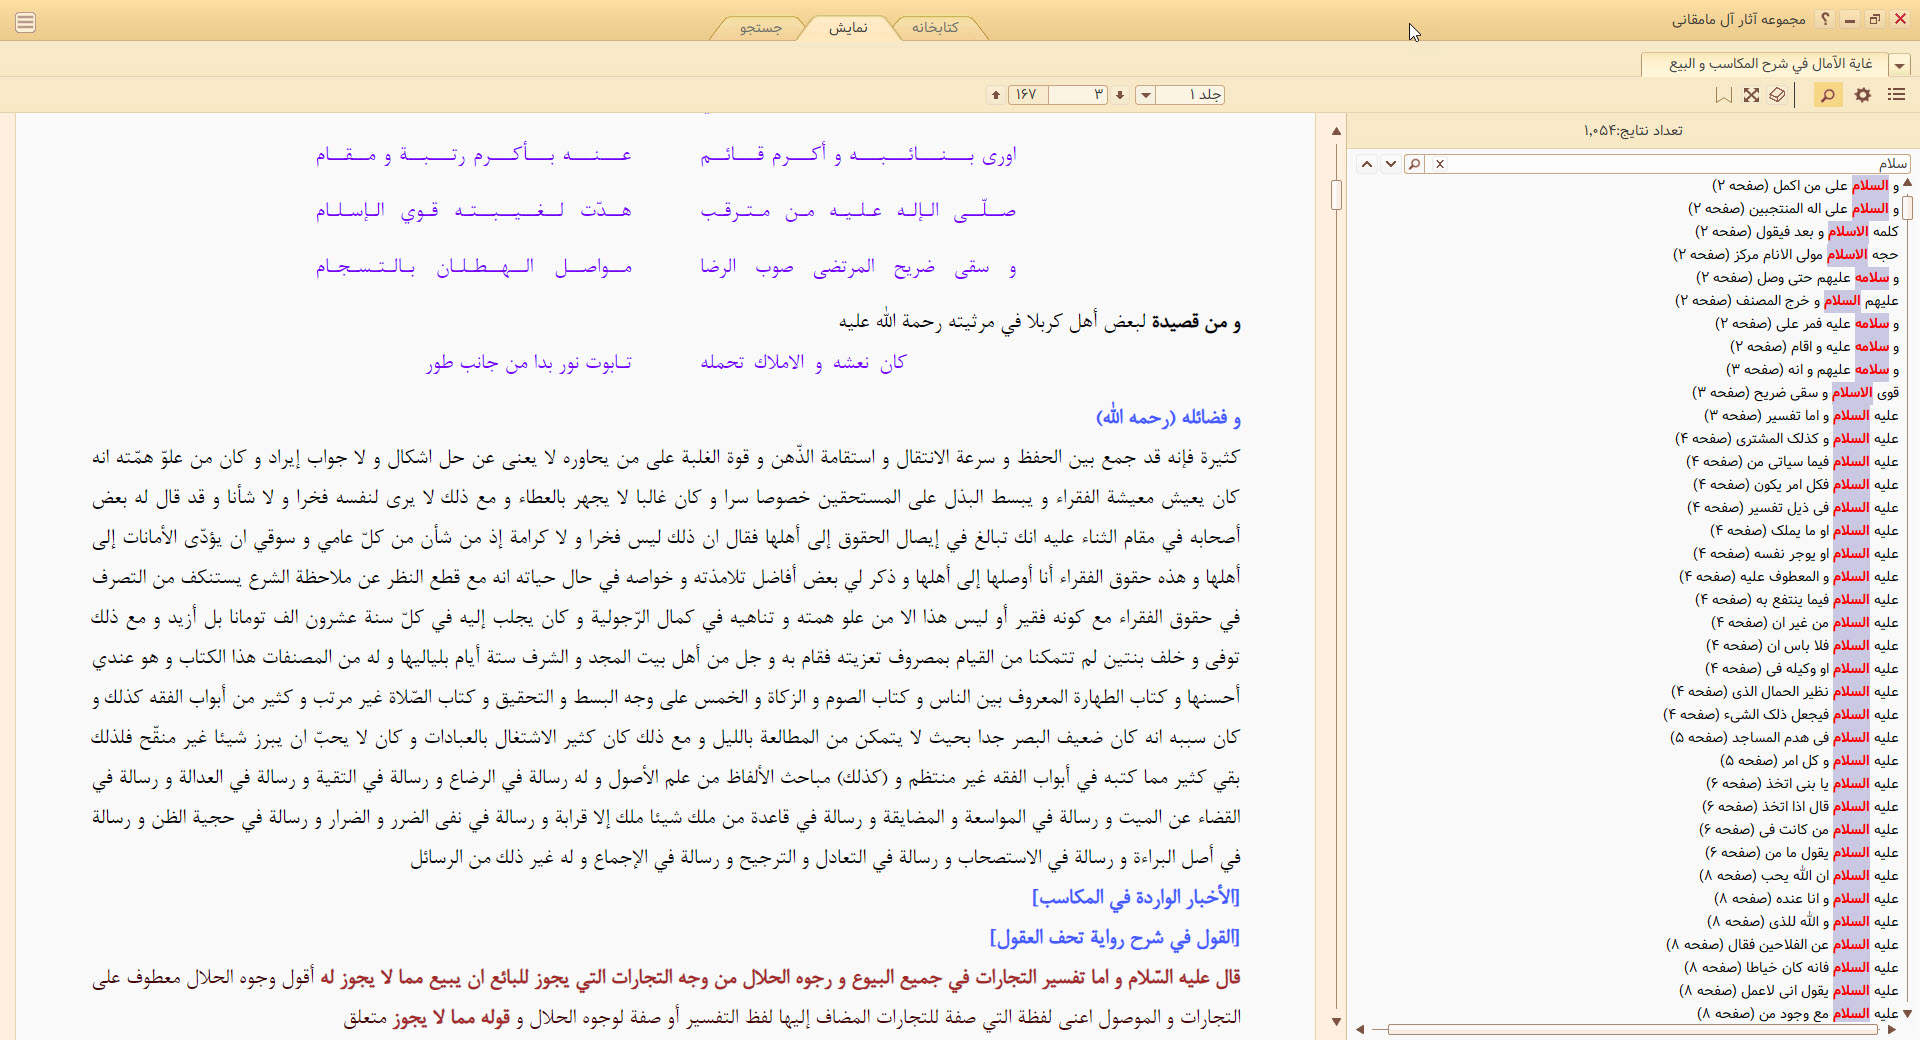Open result قوى الاسلام و سقى ضريح
Screen dimensions: 1920x1040
[x=1795, y=393]
